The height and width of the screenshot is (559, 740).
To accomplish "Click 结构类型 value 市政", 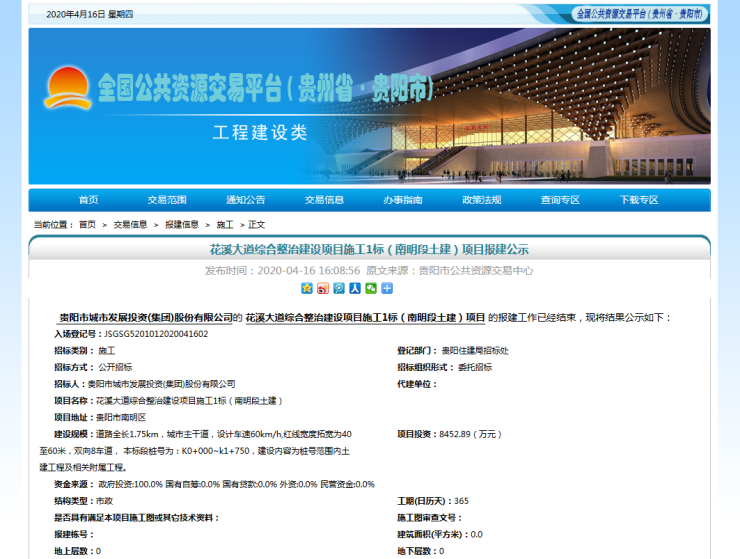I will point(104,501).
